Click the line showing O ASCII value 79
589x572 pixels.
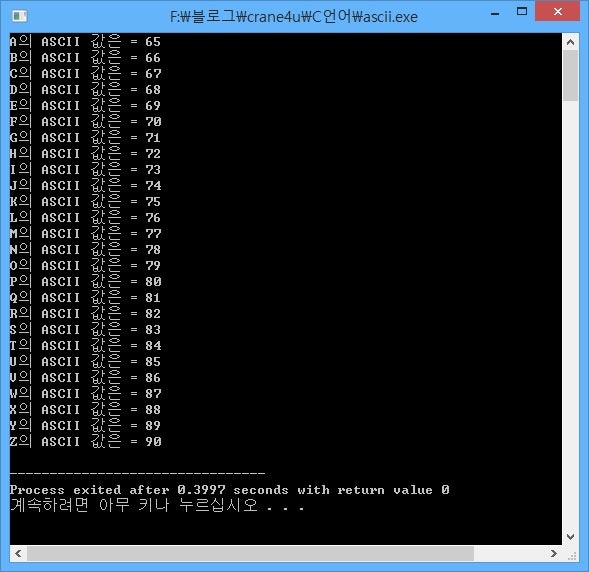click(x=86, y=265)
